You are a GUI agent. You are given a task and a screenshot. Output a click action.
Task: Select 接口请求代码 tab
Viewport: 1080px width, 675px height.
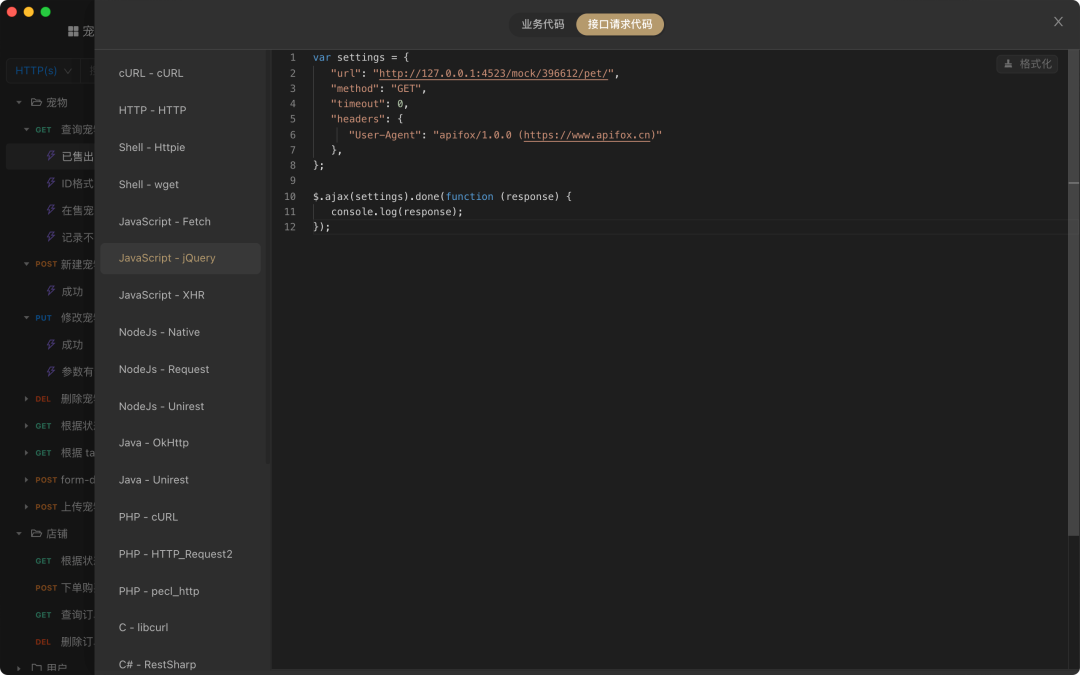620,25
